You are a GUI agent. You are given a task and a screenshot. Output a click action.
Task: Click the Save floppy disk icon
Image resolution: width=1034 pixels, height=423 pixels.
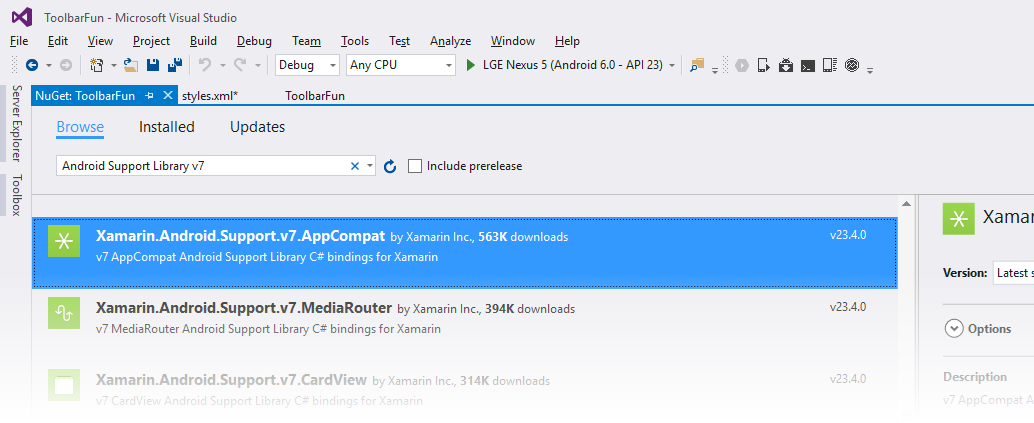pos(153,65)
